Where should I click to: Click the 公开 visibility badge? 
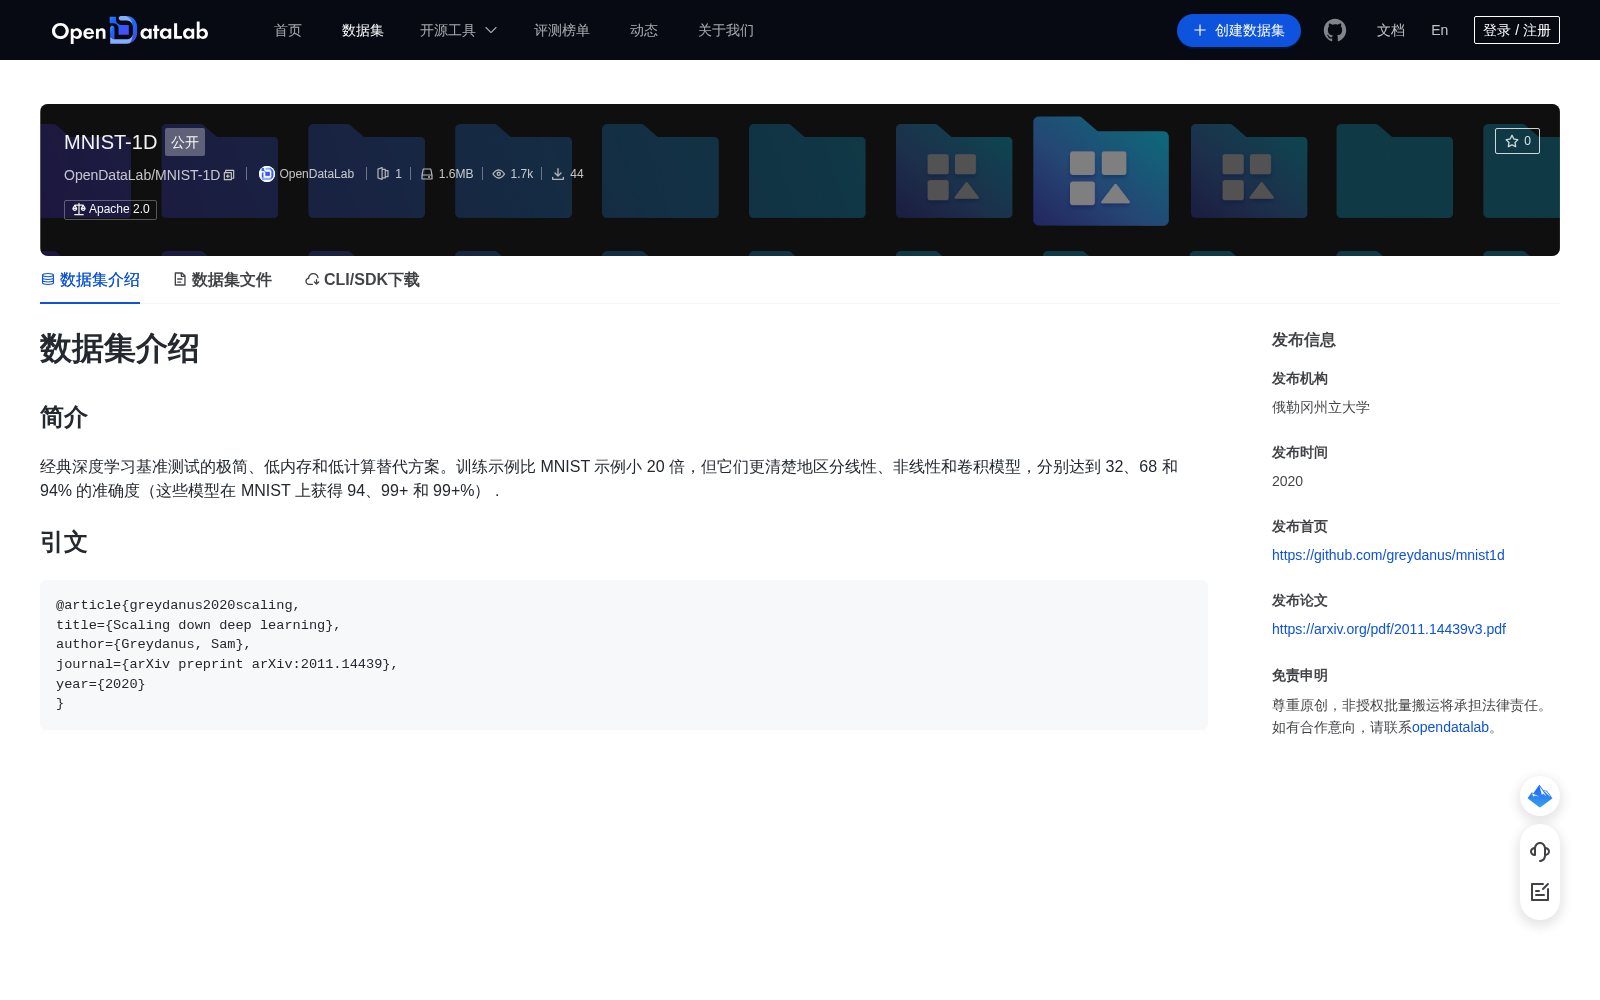coord(185,142)
